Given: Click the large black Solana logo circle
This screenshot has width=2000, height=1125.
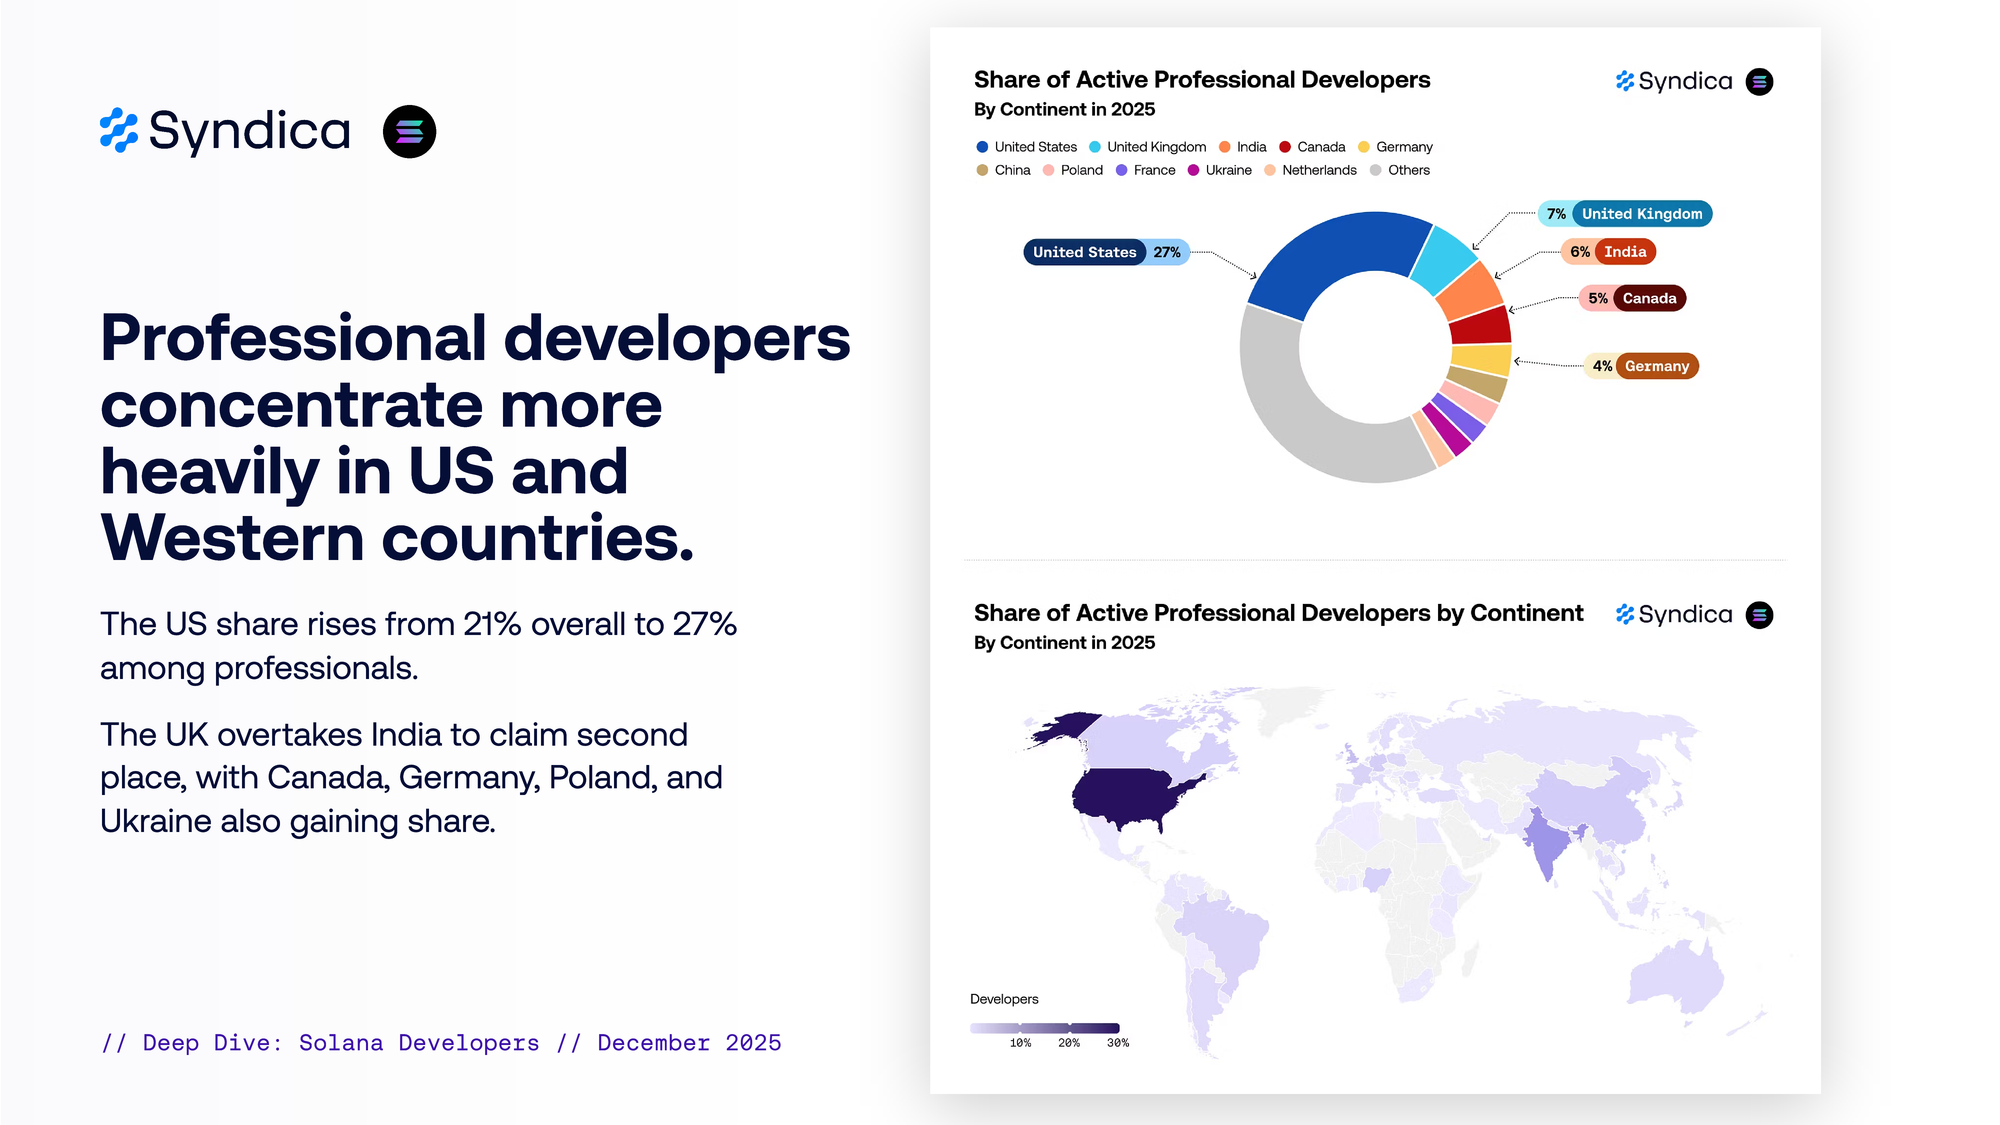Looking at the screenshot, I should [409, 131].
